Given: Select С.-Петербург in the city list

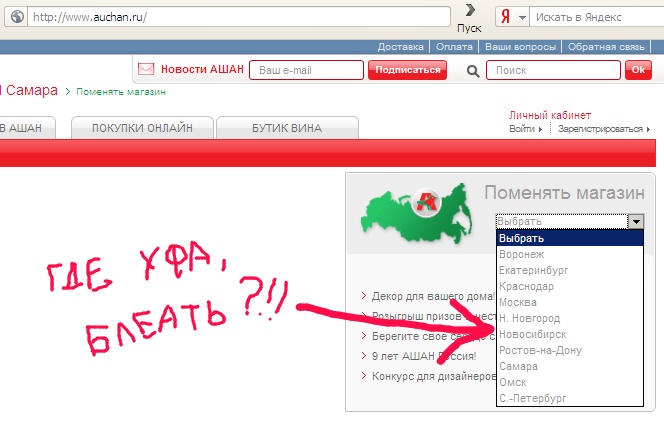Looking at the screenshot, I should click(x=570, y=398).
